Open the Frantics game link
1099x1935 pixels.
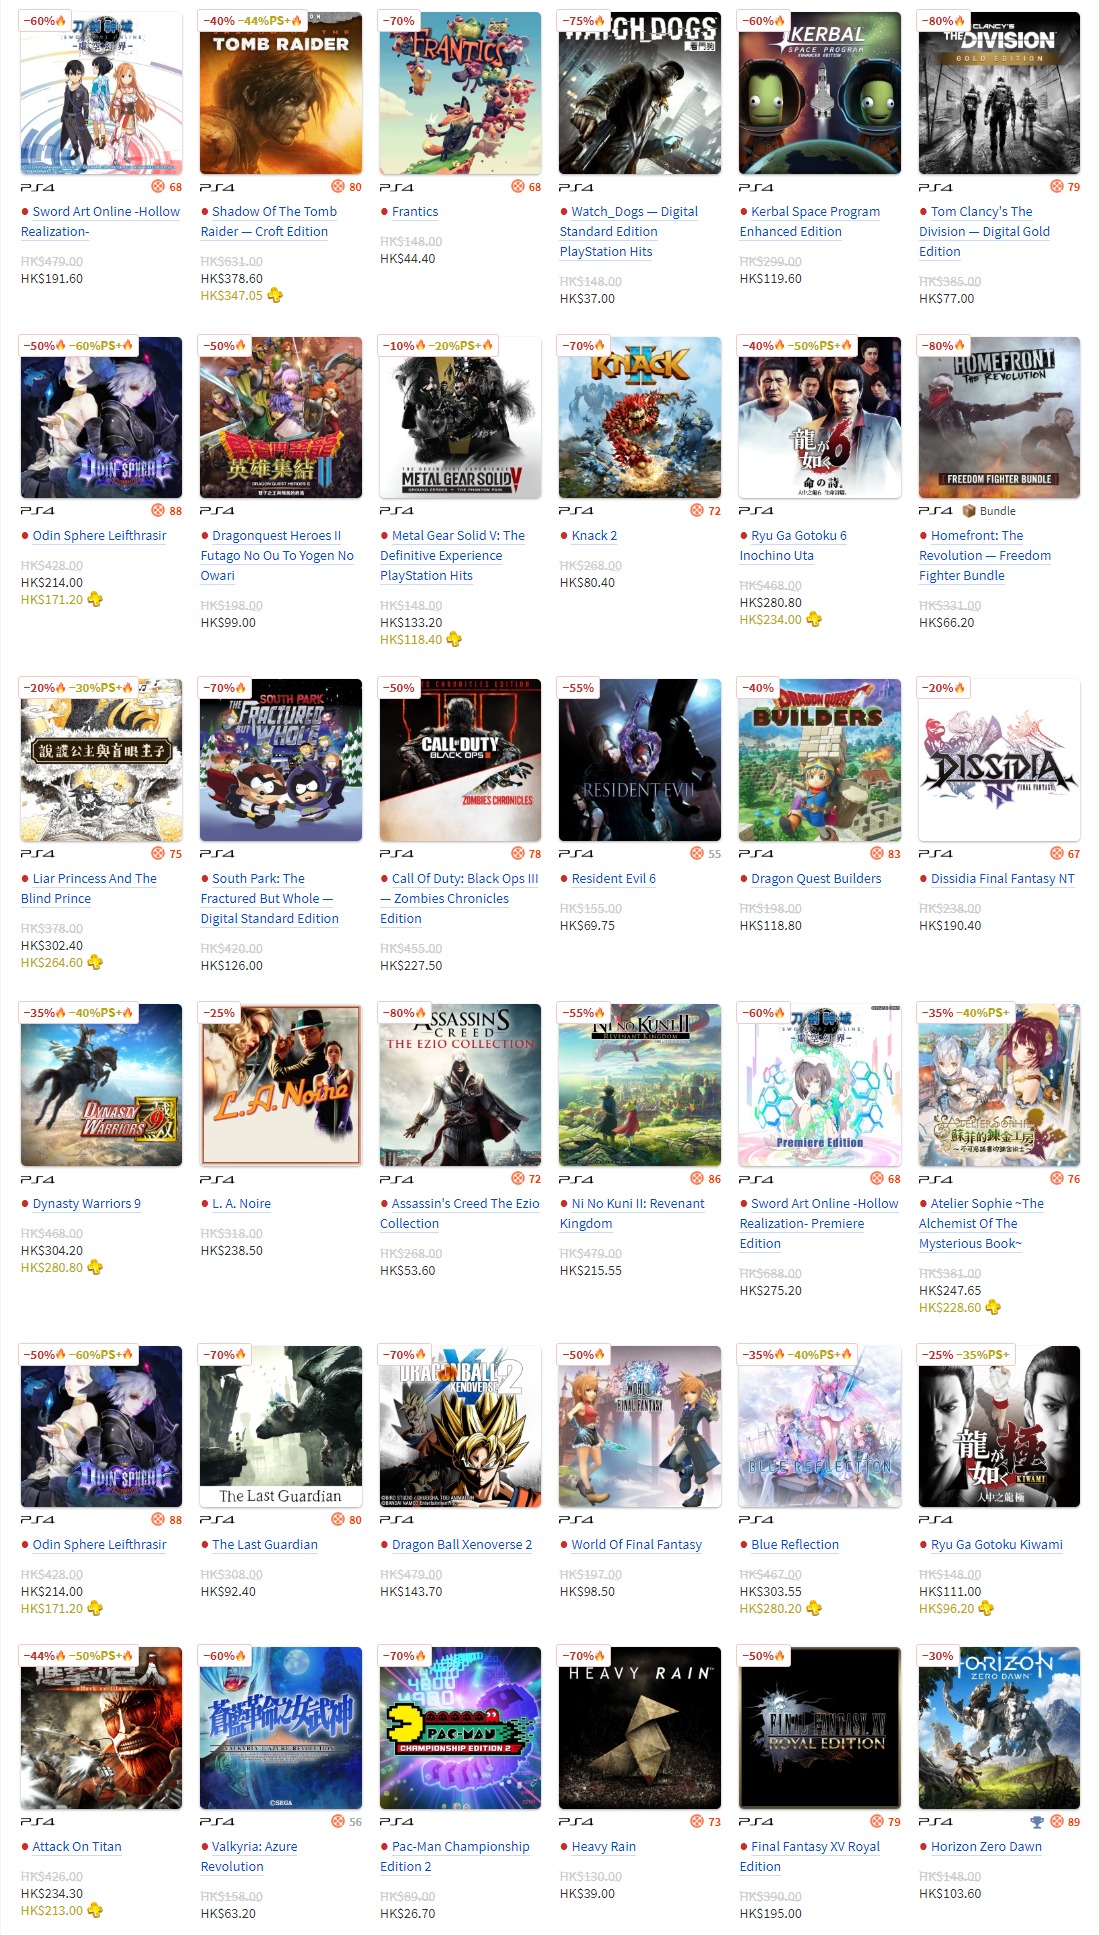pyautogui.click(x=415, y=212)
